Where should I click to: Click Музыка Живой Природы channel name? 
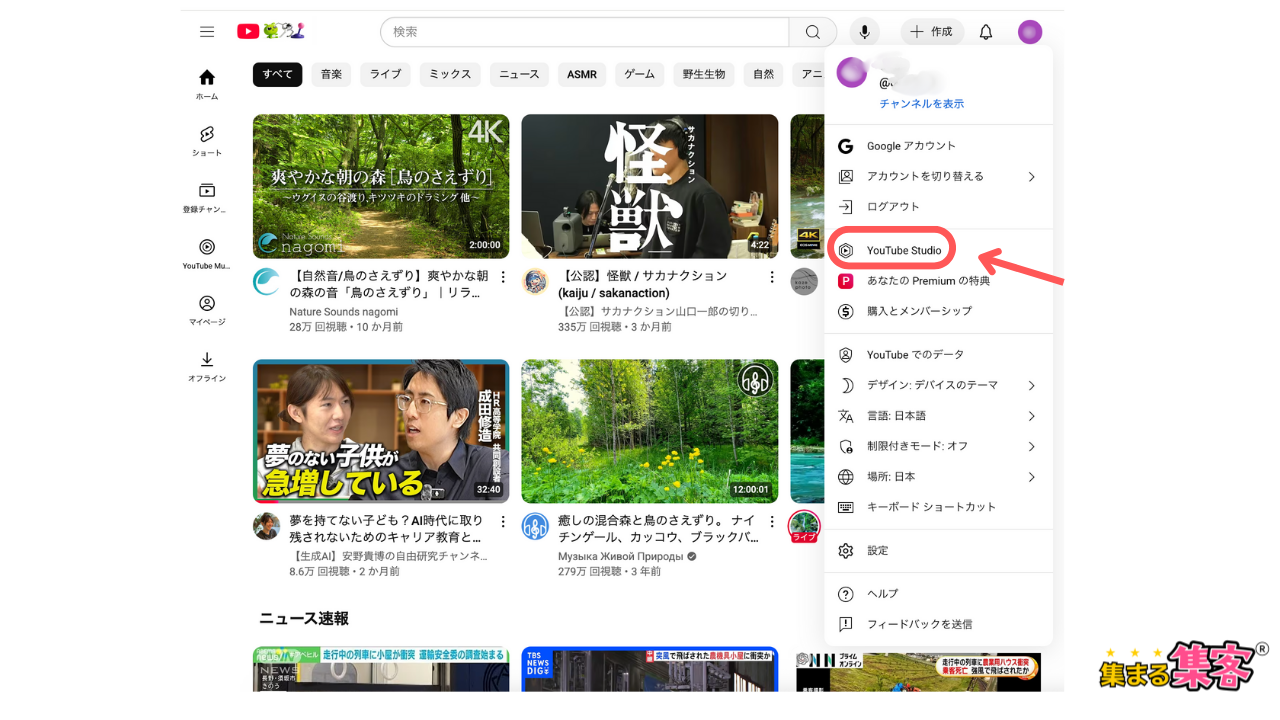point(621,557)
